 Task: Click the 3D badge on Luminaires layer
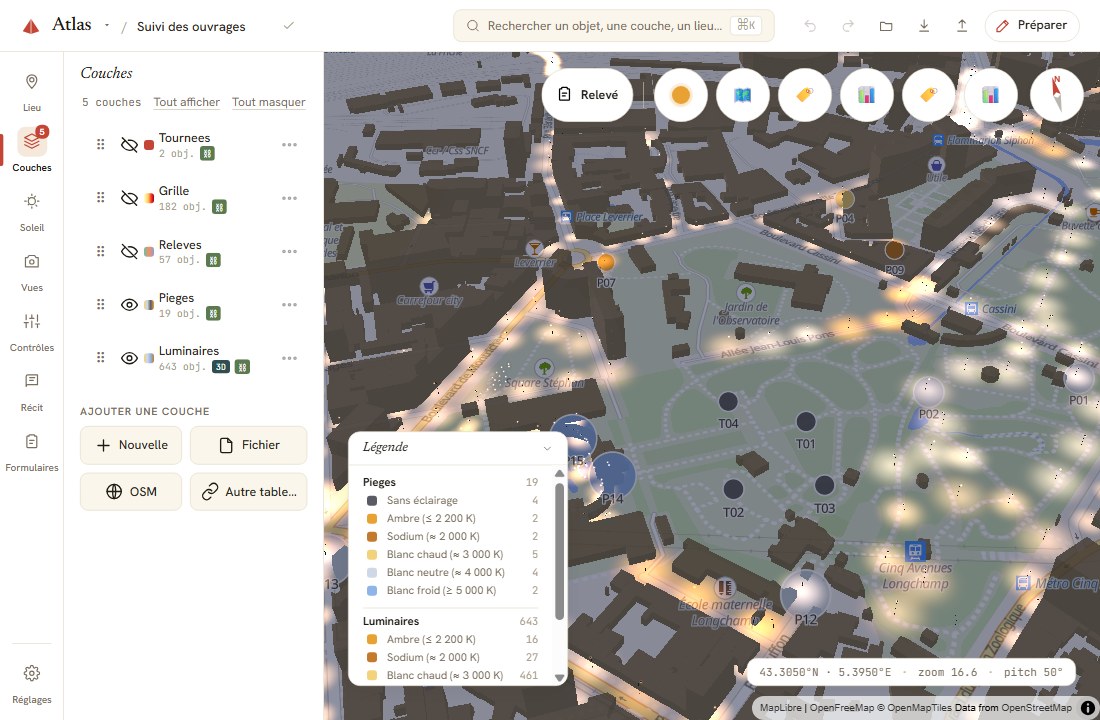(x=221, y=367)
